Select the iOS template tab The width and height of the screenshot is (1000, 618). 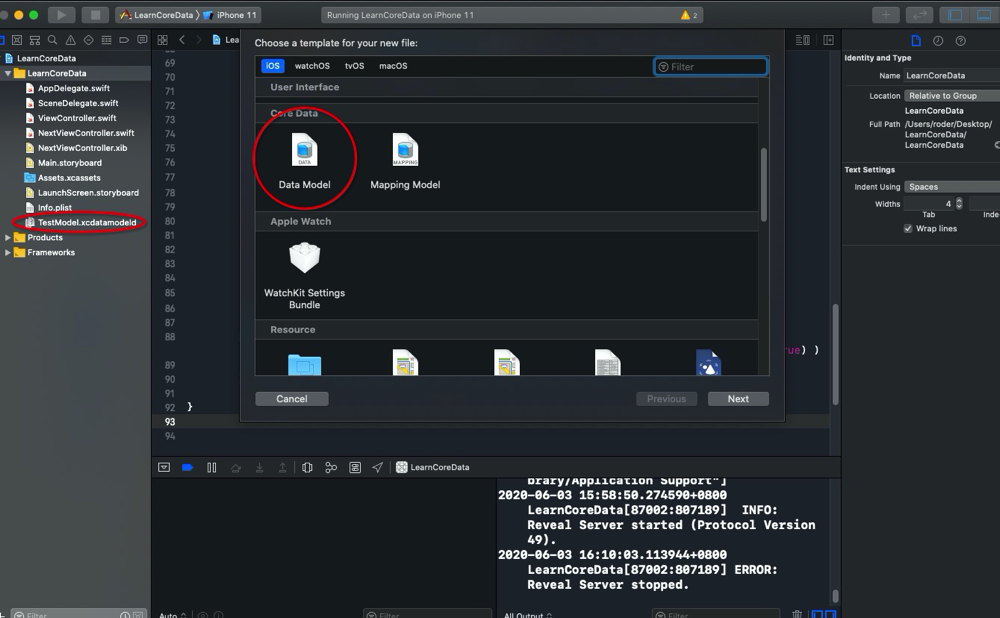click(x=272, y=66)
